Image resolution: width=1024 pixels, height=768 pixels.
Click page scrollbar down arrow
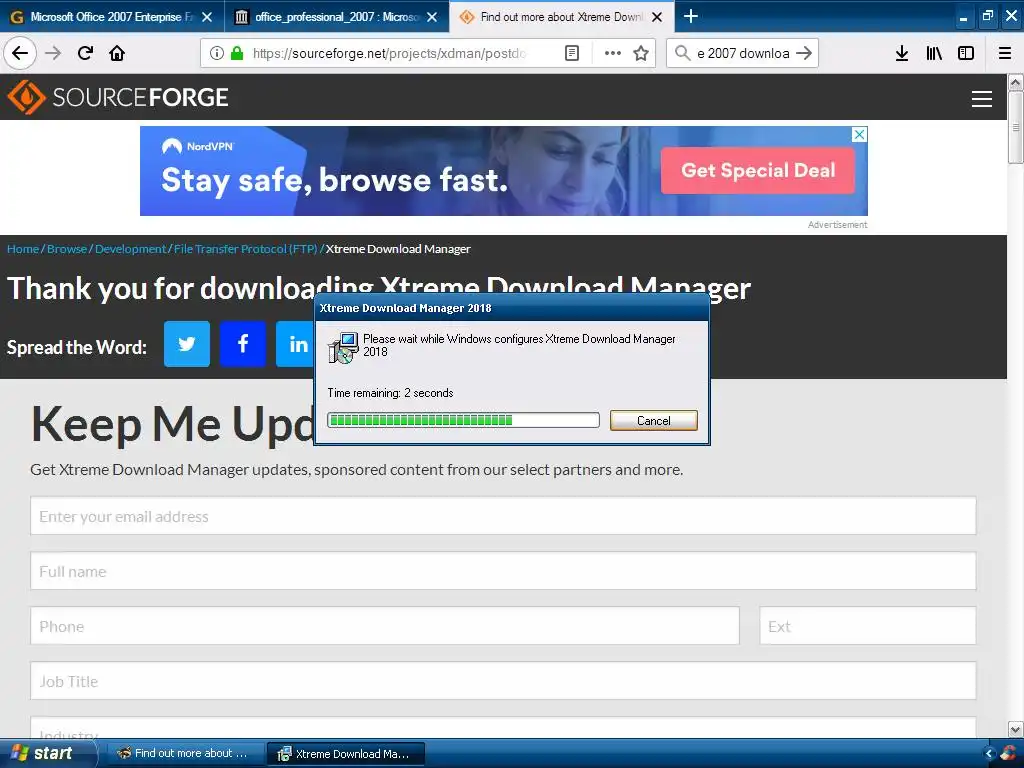point(1016,729)
